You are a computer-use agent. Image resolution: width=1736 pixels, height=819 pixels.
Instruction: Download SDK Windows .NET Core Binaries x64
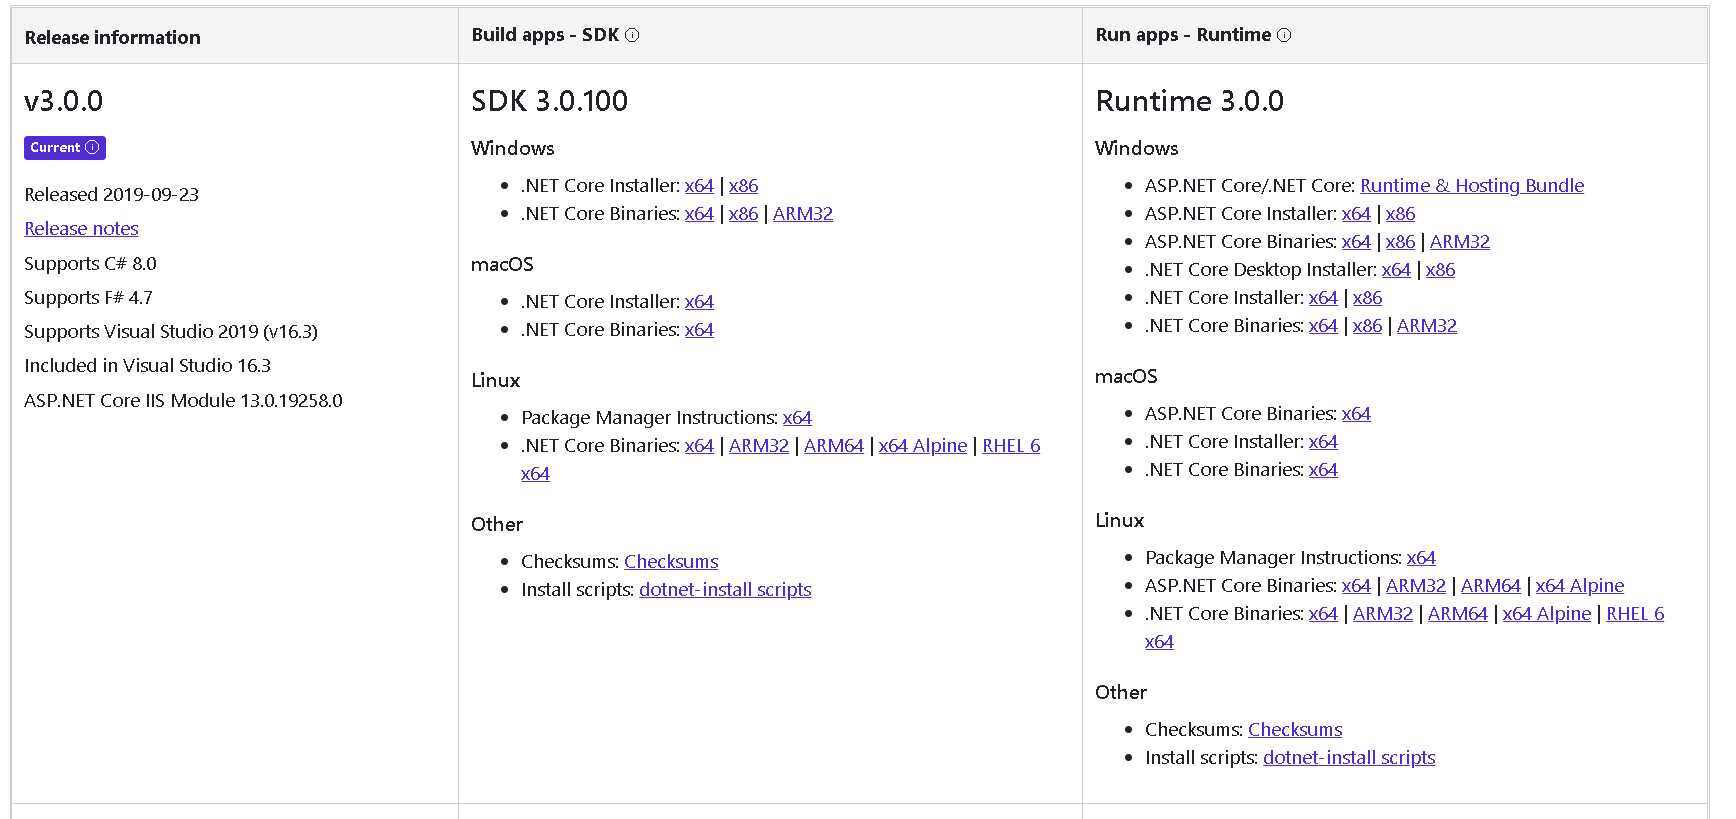point(699,213)
